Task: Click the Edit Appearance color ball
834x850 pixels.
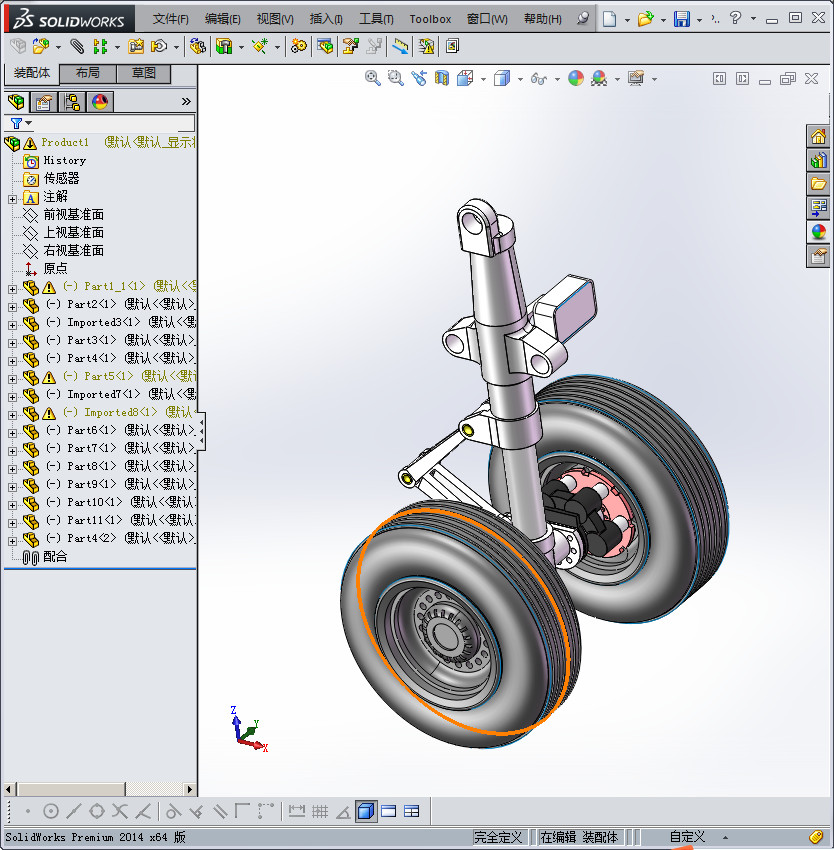Action: 576,79
